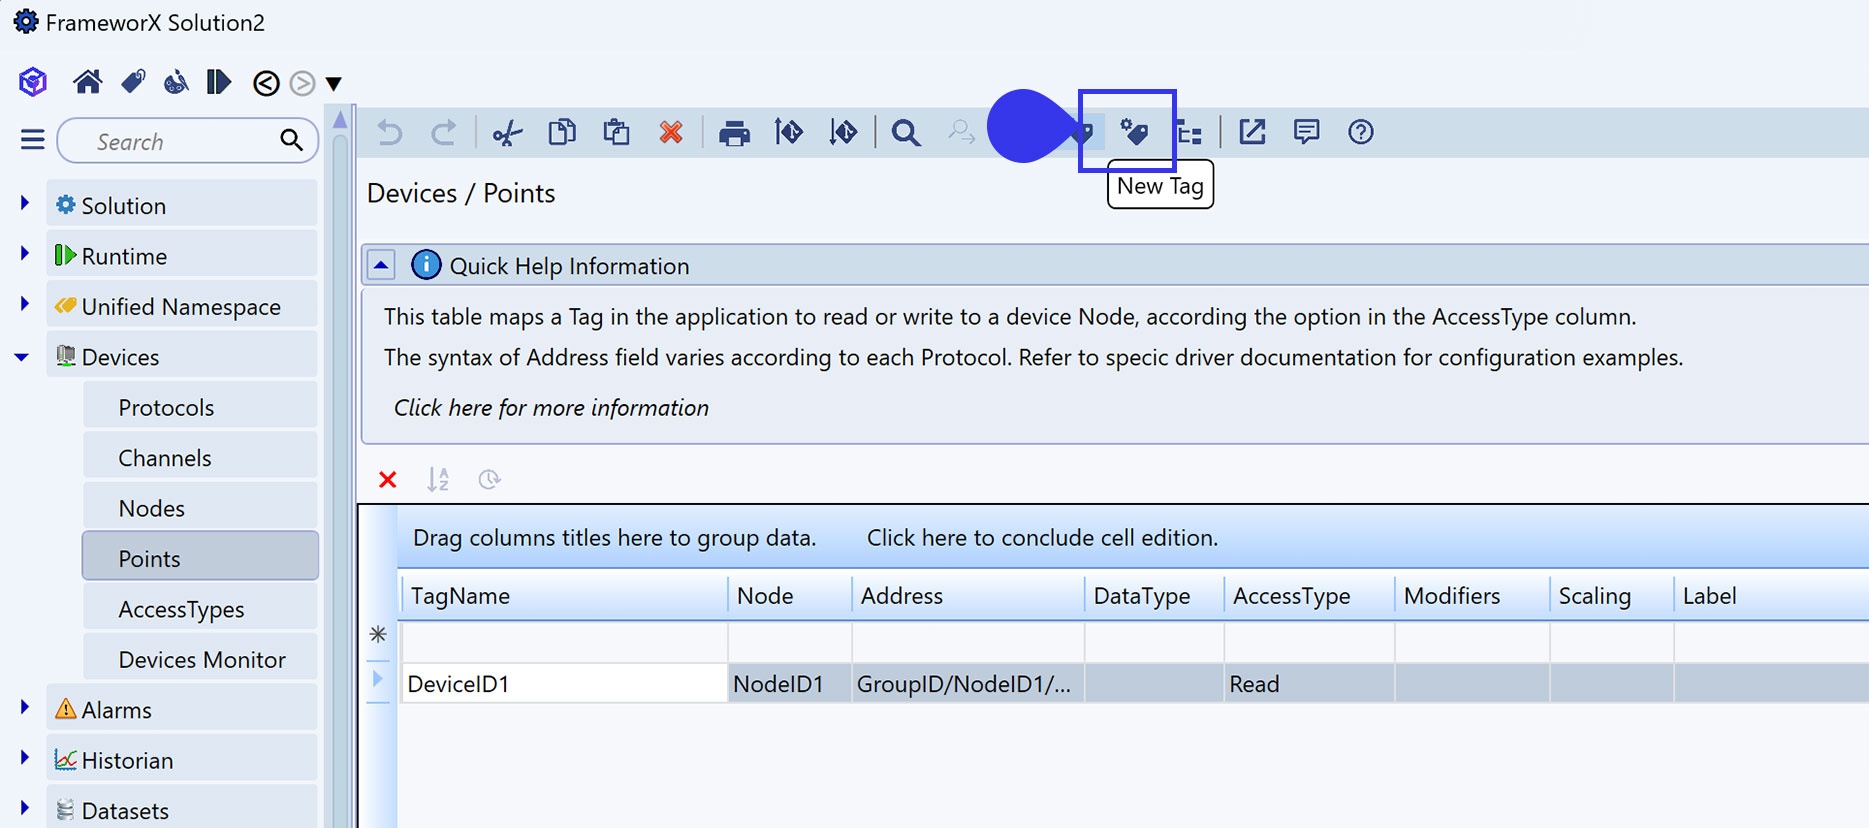Click the 'GroupID/NodeID1/...' address cell

click(968, 684)
